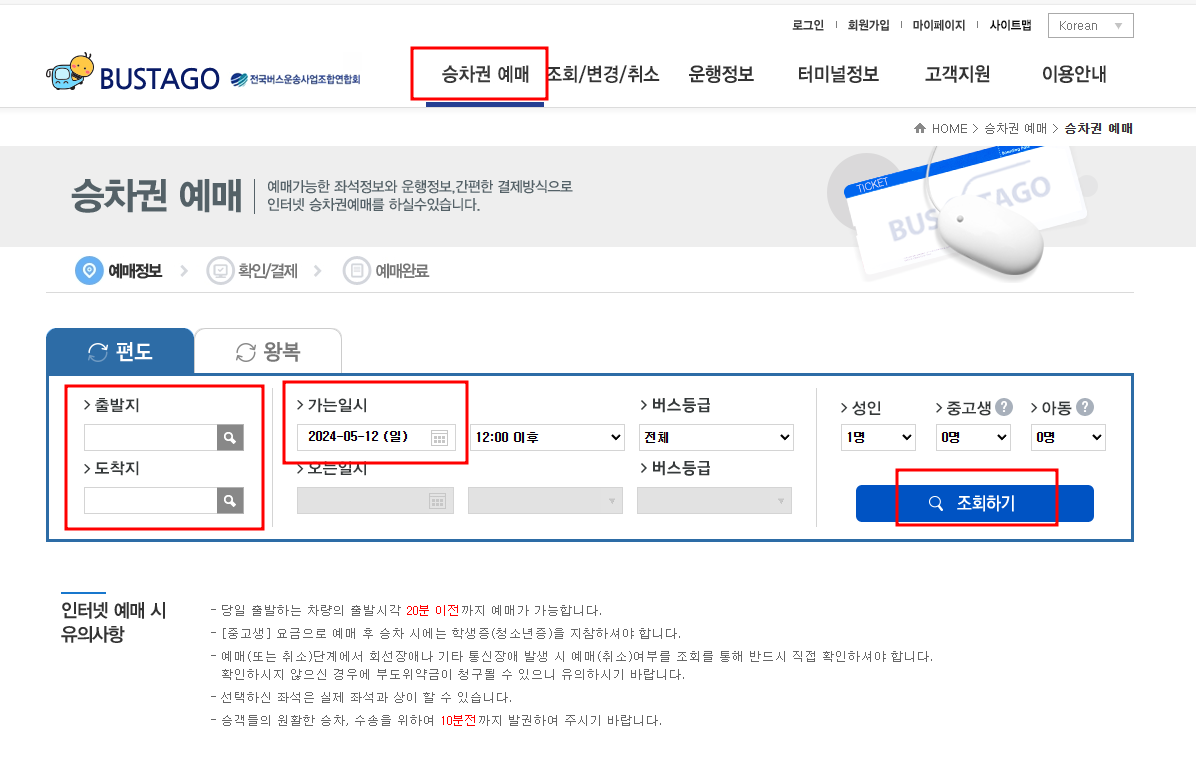Click the departure location search magnifier

click(x=231, y=437)
